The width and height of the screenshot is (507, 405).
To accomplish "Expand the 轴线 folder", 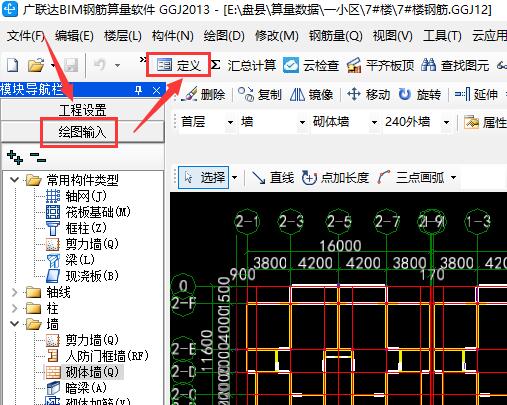I will pos(14,292).
